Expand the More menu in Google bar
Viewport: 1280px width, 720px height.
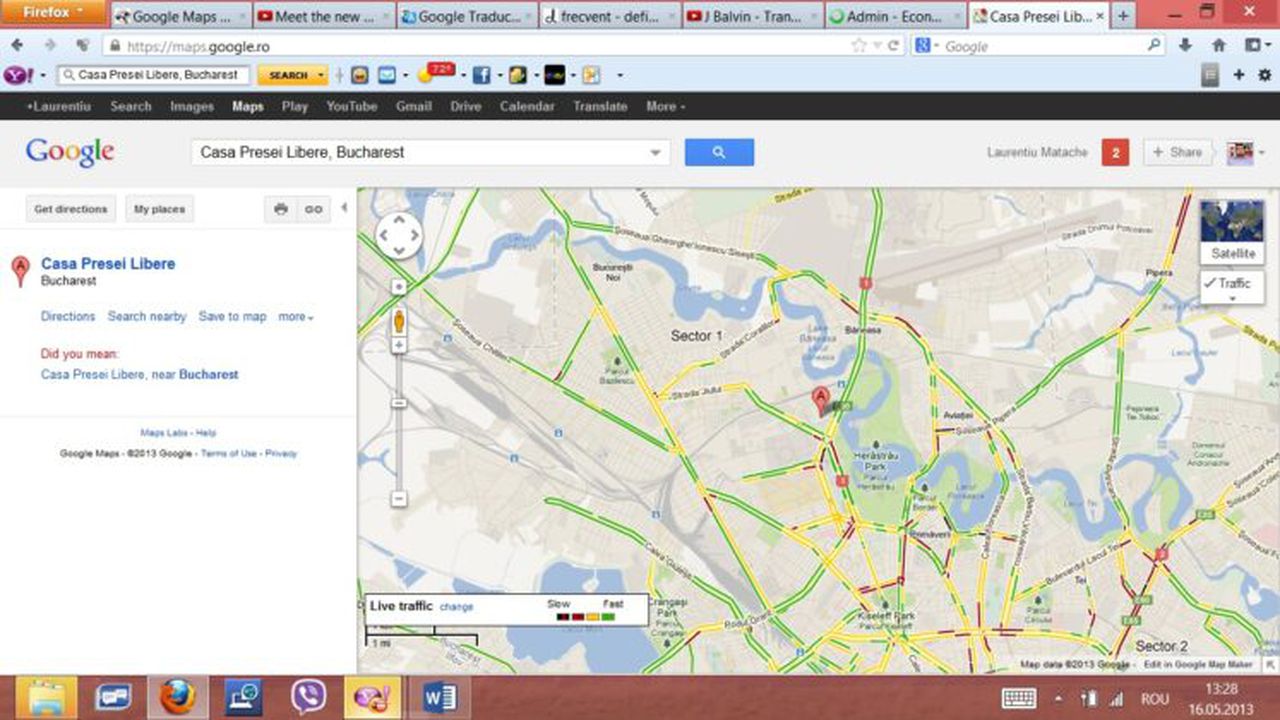coord(665,106)
